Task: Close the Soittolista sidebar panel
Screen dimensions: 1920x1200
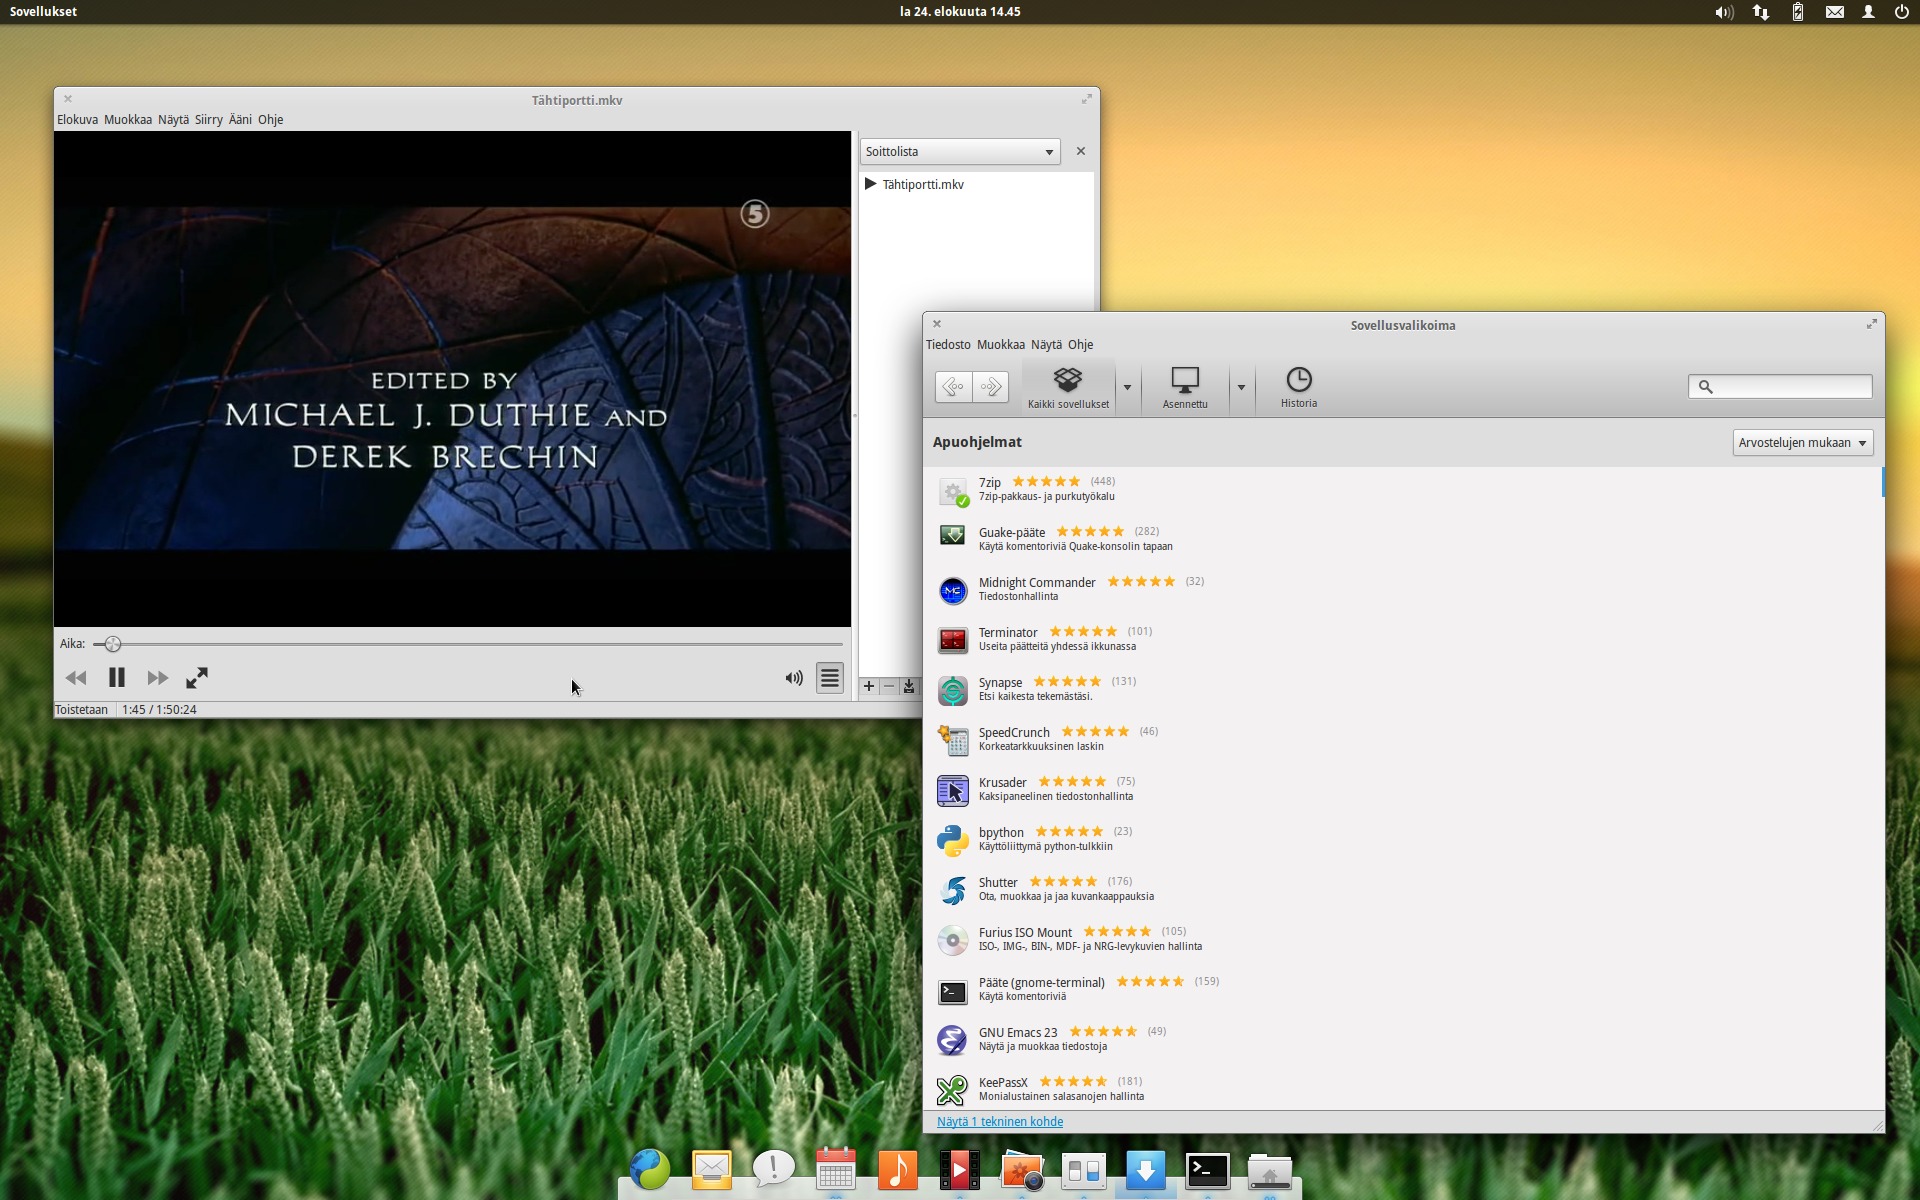Action: (1080, 151)
